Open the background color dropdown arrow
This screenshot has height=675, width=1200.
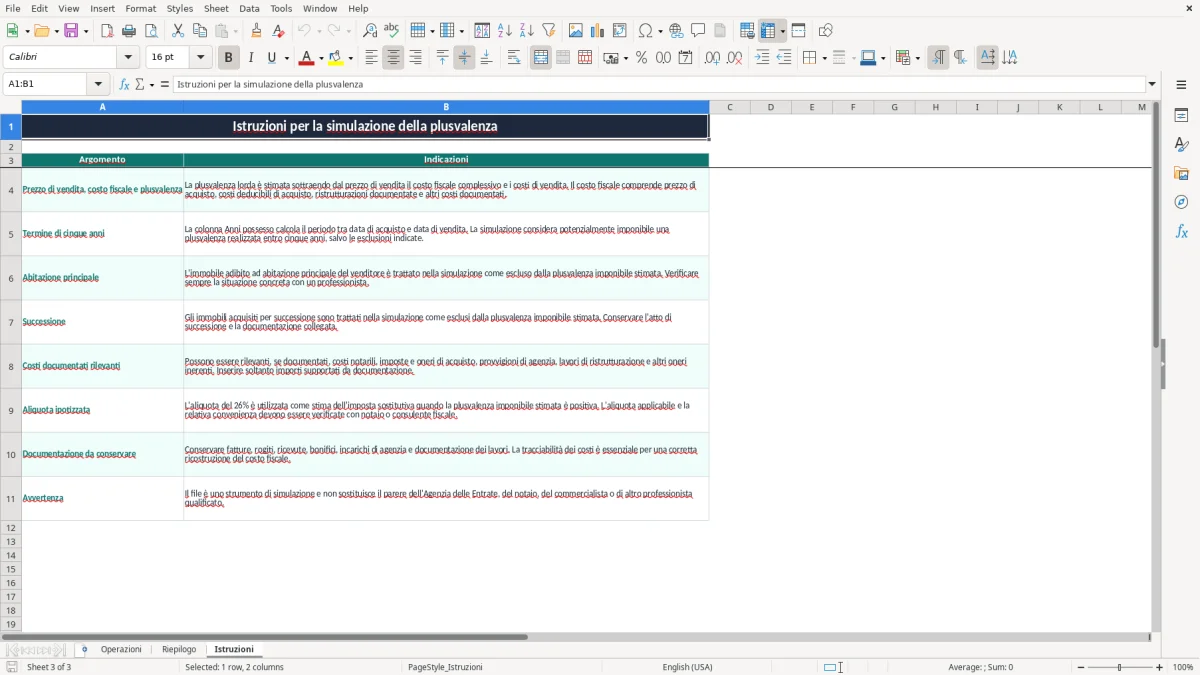pos(350,58)
